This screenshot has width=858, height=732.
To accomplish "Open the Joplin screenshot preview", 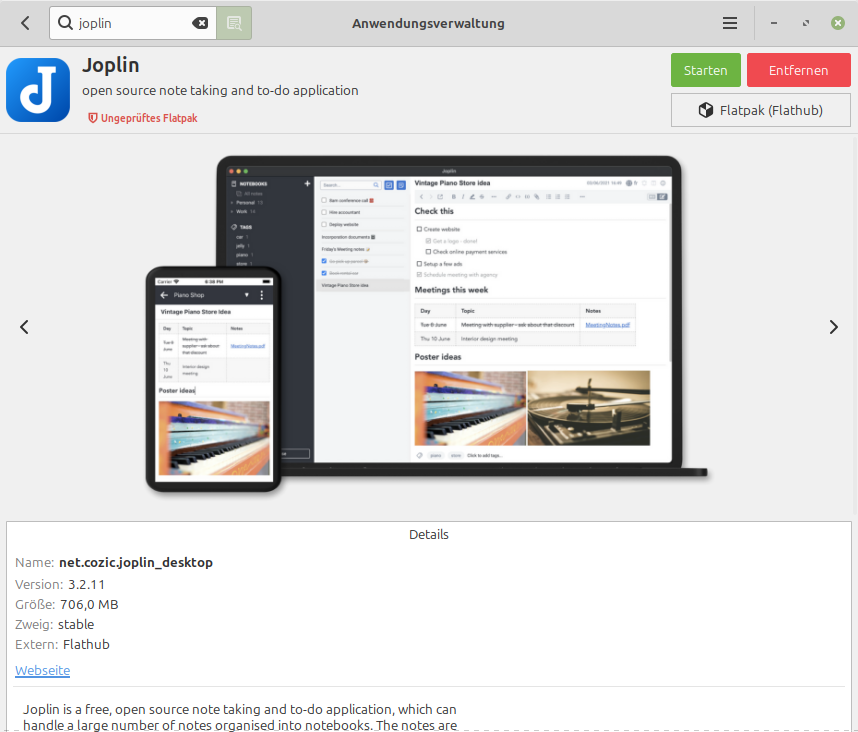I will pos(427,324).
